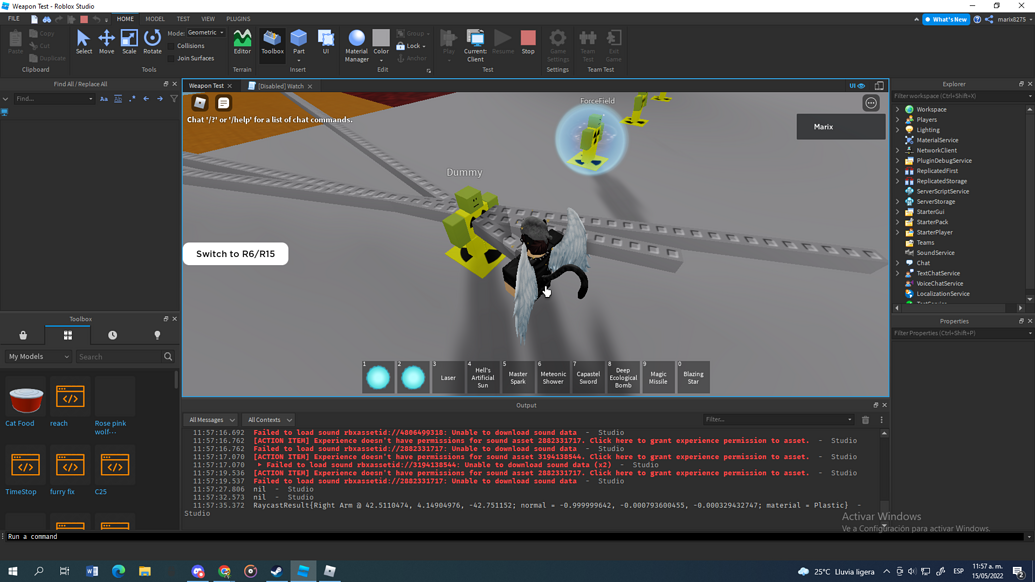Click the Toolbox search input field

119,356
